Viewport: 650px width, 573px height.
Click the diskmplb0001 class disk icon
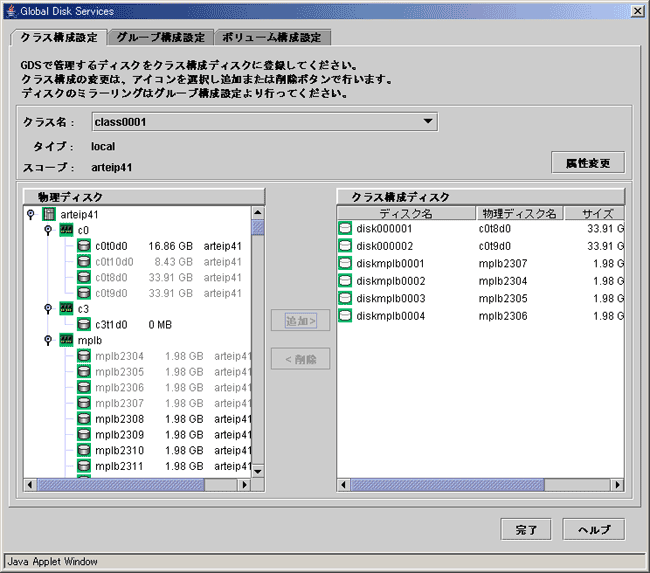point(345,263)
